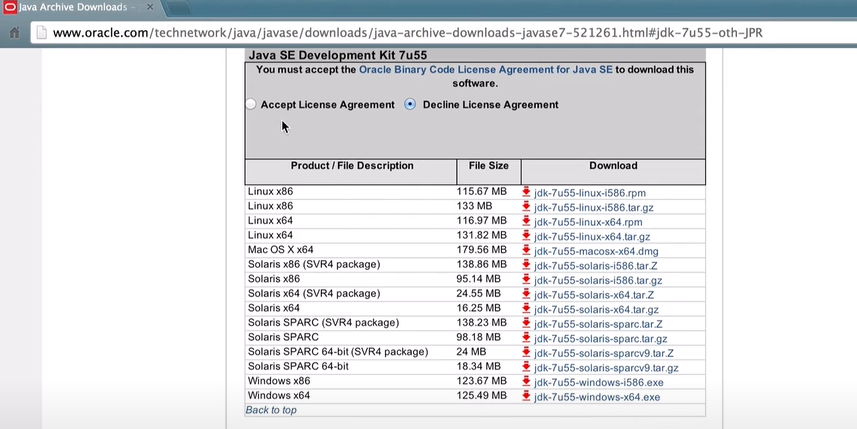This screenshot has height=429, width=857.
Task: Download jdk-7u55-solaris-sparcv9.tar.gz link
Action: (x=606, y=368)
